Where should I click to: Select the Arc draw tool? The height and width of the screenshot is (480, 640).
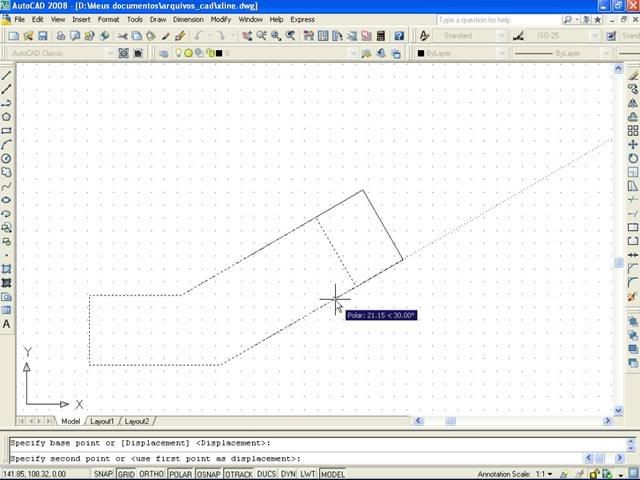click(x=6, y=145)
